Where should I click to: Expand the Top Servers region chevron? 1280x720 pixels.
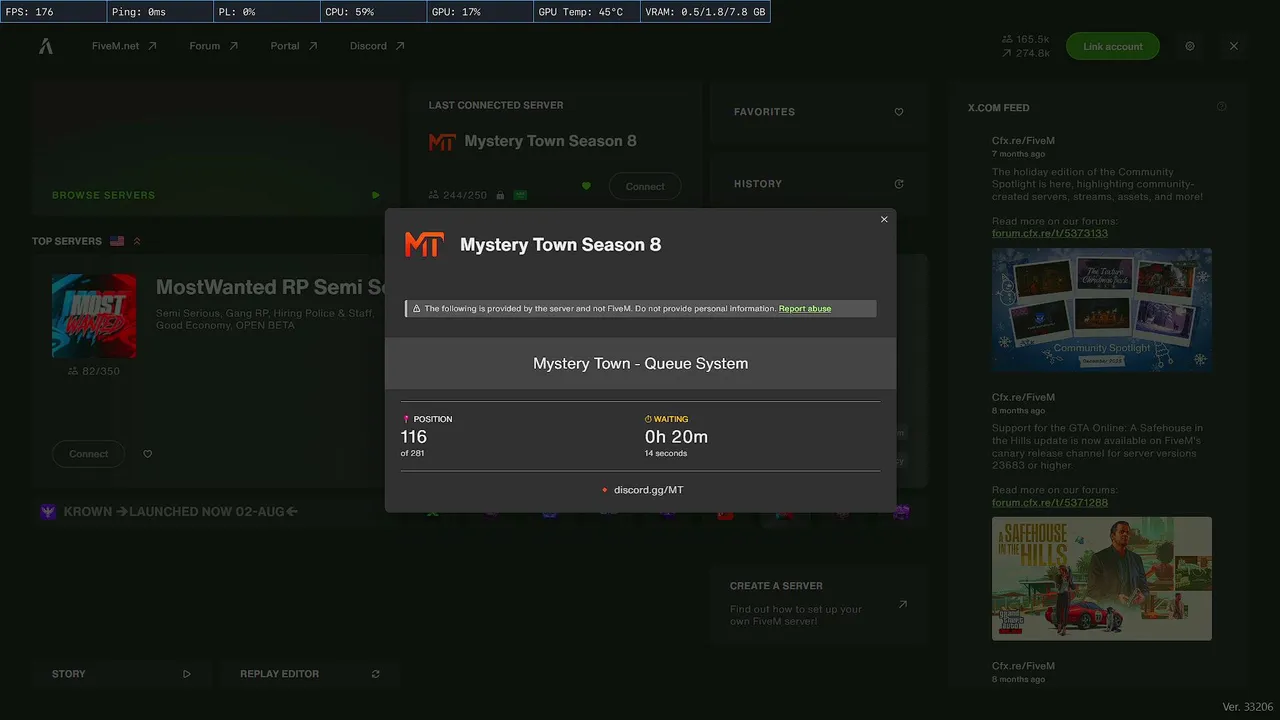(x=137, y=241)
